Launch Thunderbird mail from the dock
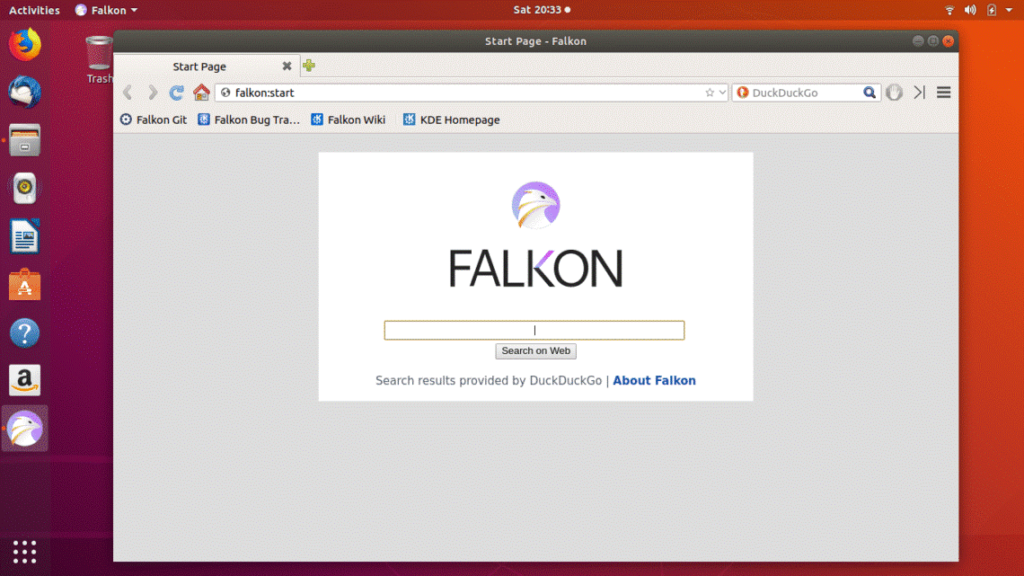The width and height of the screenshot is (1024, 576). (x=25, y=92)
